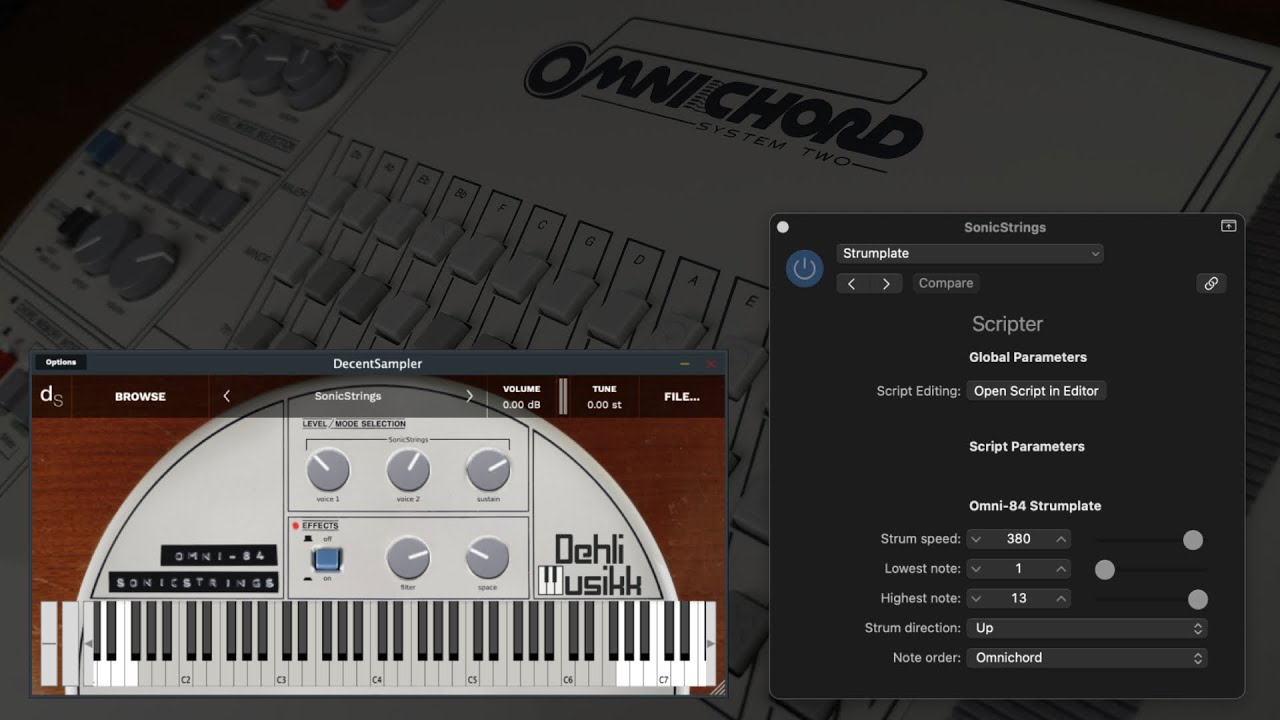Image resolution: width=1280 pixels, height=720 pixels.
Task: Click the Lowest note slider handle
Action: (1105, 570)
